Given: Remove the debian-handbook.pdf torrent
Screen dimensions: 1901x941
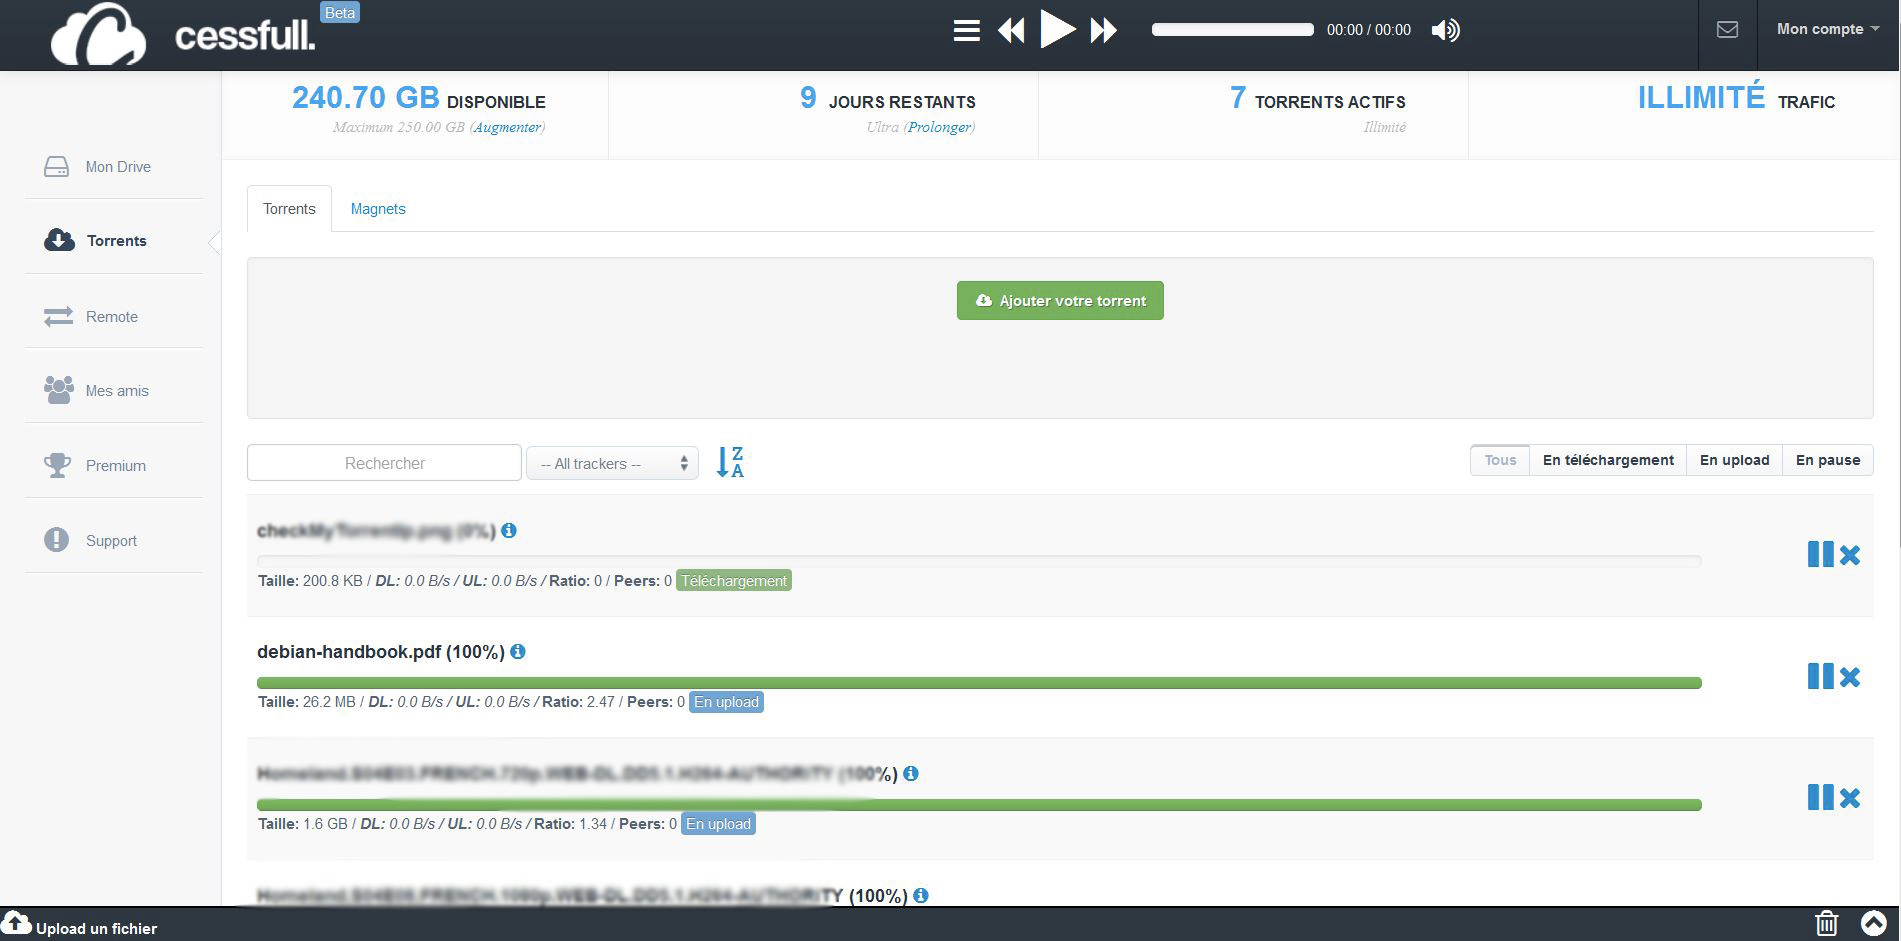Looking at the screenshot, I should click(1850, 677).
